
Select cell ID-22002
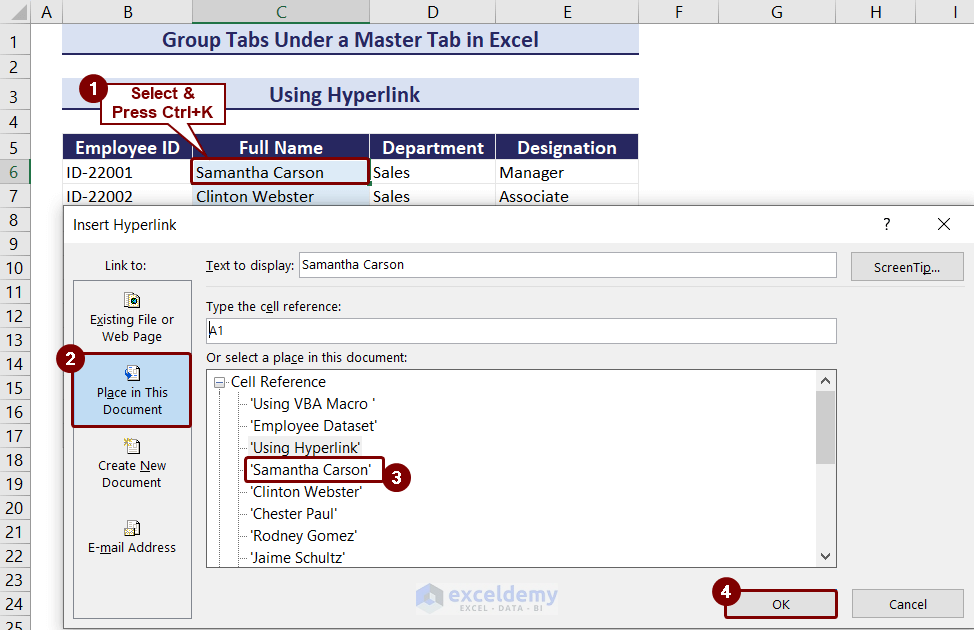[127, 196]
